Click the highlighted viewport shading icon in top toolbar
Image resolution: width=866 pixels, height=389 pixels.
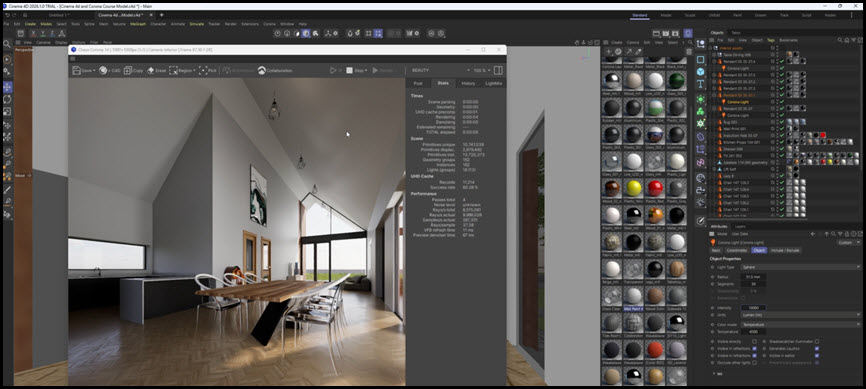pos(306,33)
